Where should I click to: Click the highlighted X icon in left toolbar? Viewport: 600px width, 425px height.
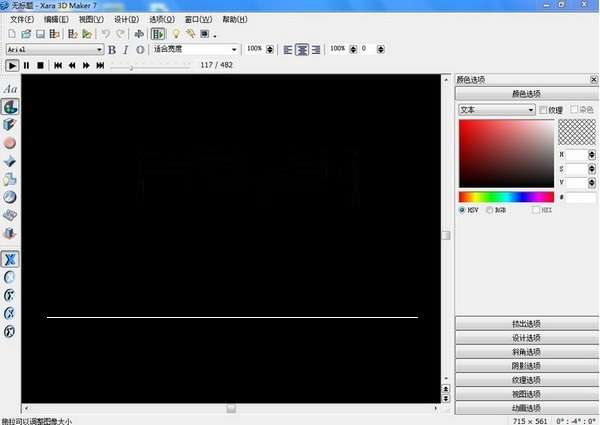(x=10, y=259)
